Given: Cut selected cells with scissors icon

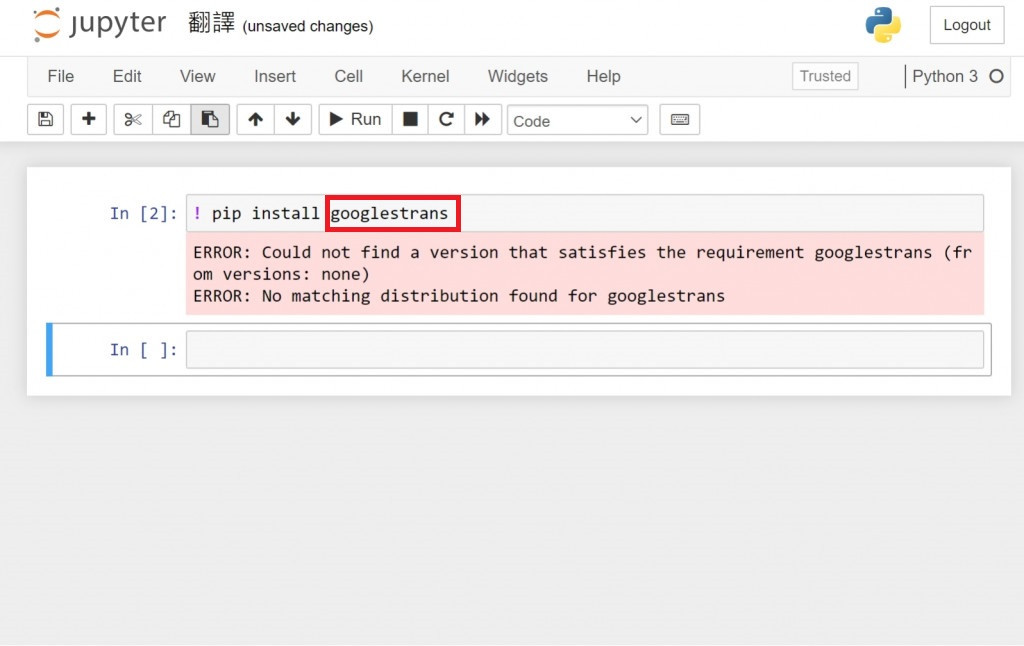Looking at the screenshot, I should tap(133, 120).
